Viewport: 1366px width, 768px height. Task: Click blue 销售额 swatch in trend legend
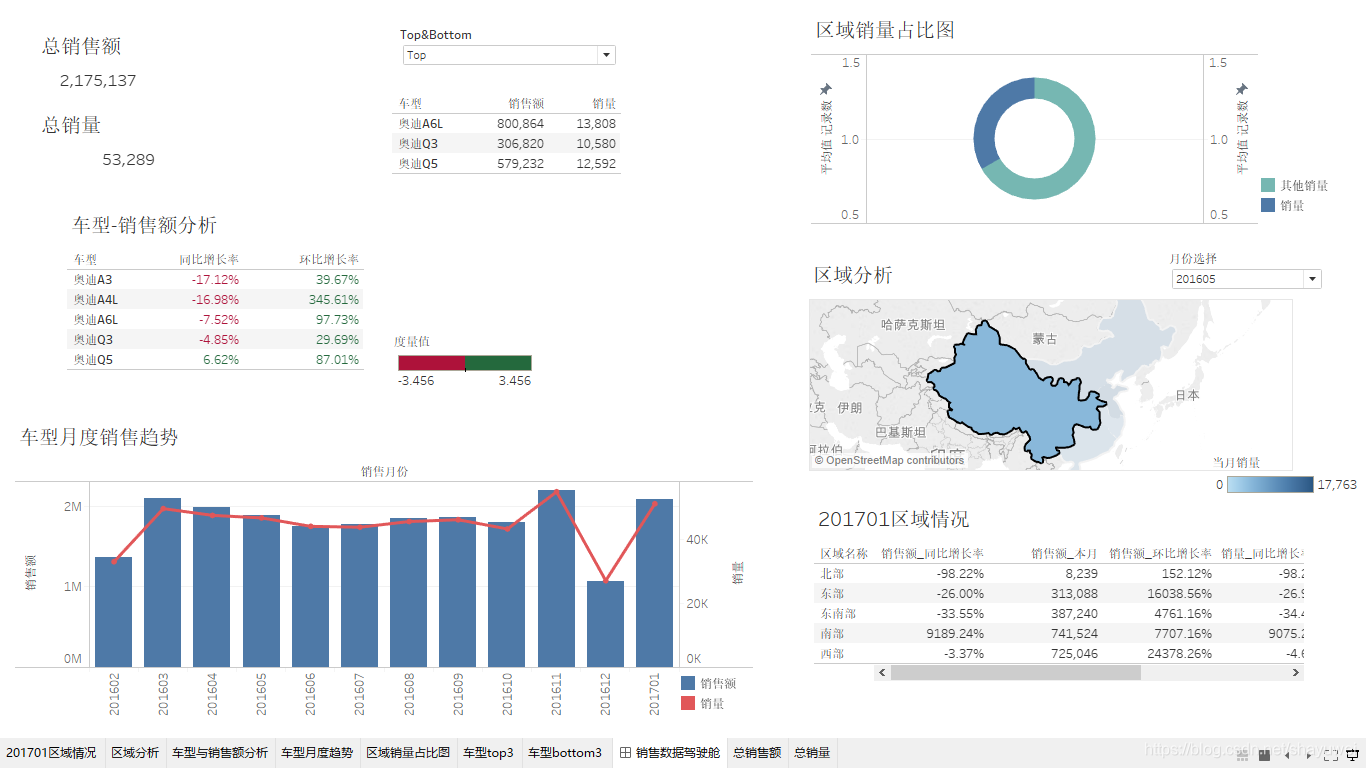[688, 683]
